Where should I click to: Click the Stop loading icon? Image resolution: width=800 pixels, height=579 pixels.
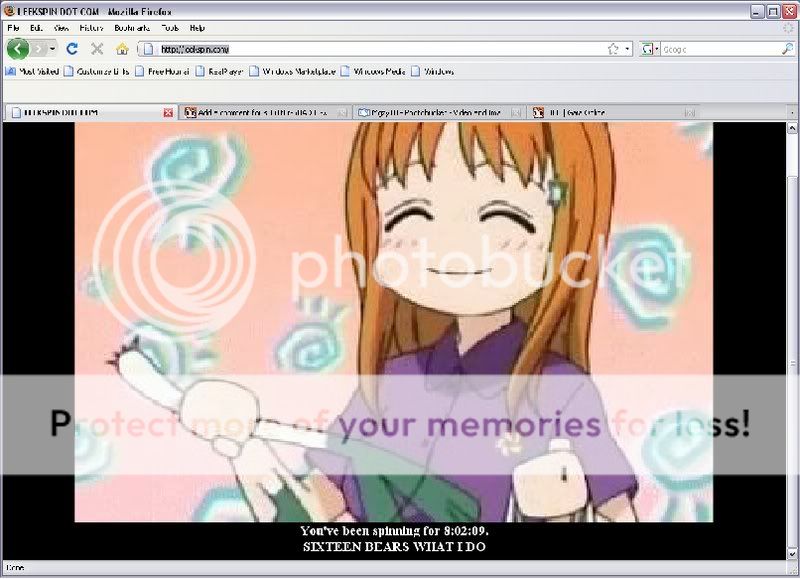point(95,48)
